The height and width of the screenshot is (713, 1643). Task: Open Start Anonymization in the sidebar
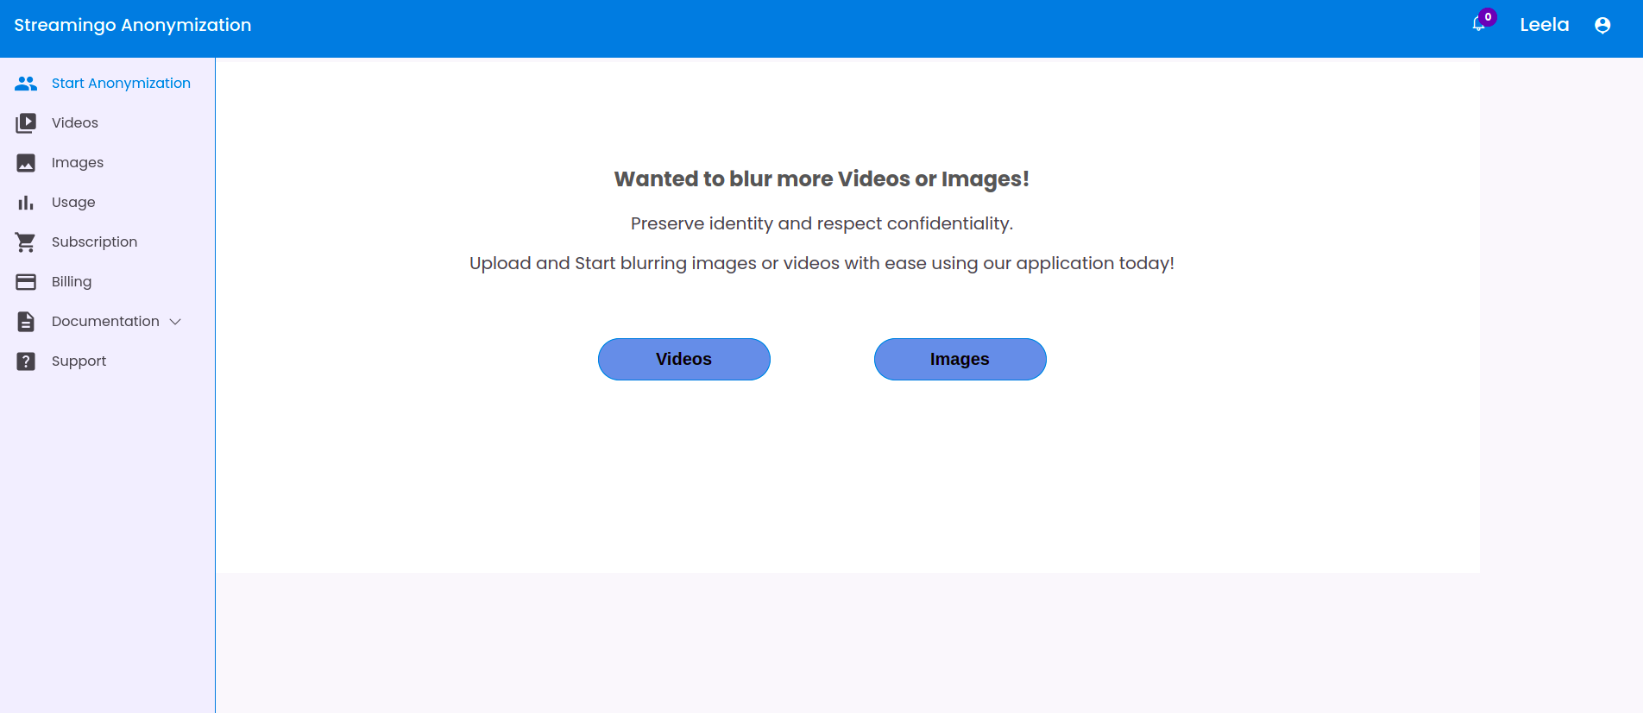tap(121, 83)
